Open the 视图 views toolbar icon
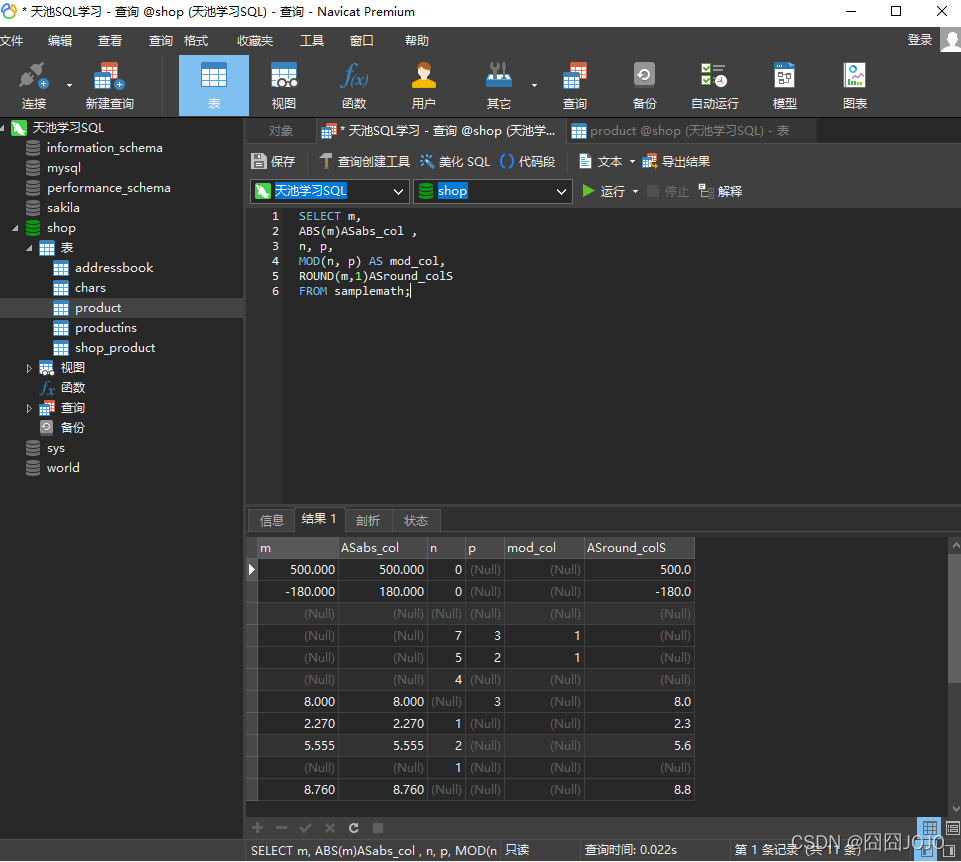 coord(284,85)
